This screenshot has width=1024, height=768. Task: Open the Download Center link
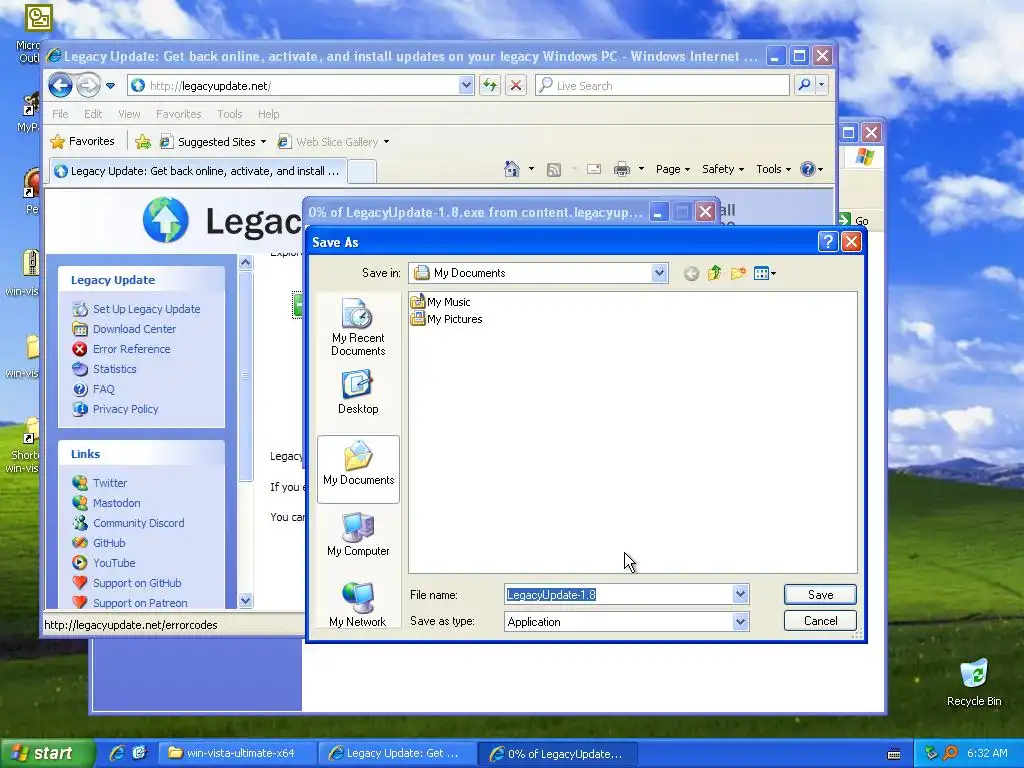pyautogui.click(x=135, y=329)
